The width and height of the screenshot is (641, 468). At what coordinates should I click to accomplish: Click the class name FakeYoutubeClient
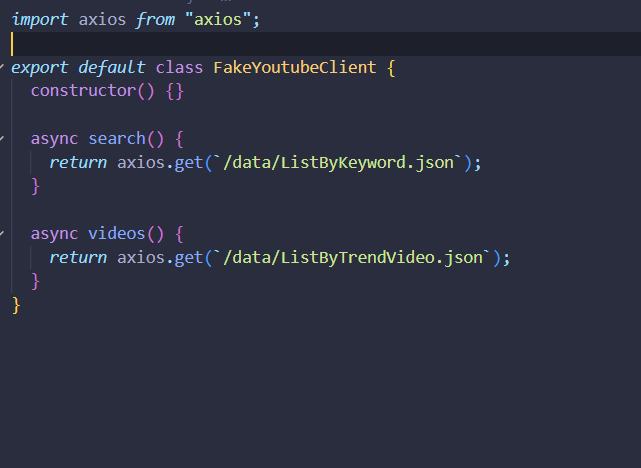295,67
